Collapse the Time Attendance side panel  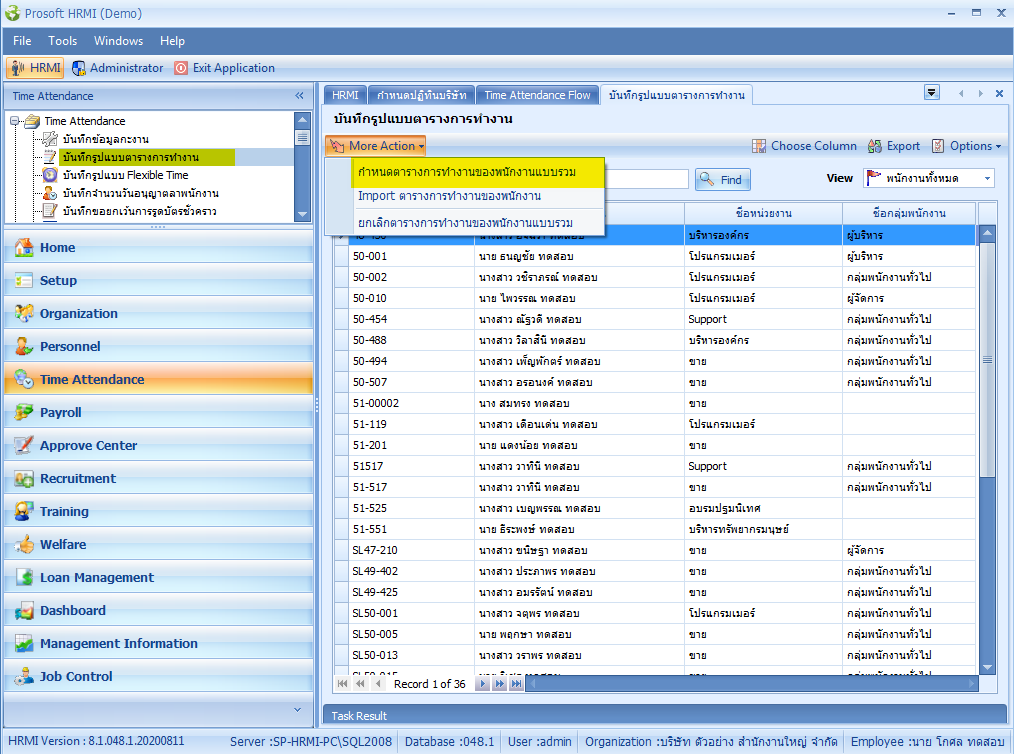(x=299, y=96)
